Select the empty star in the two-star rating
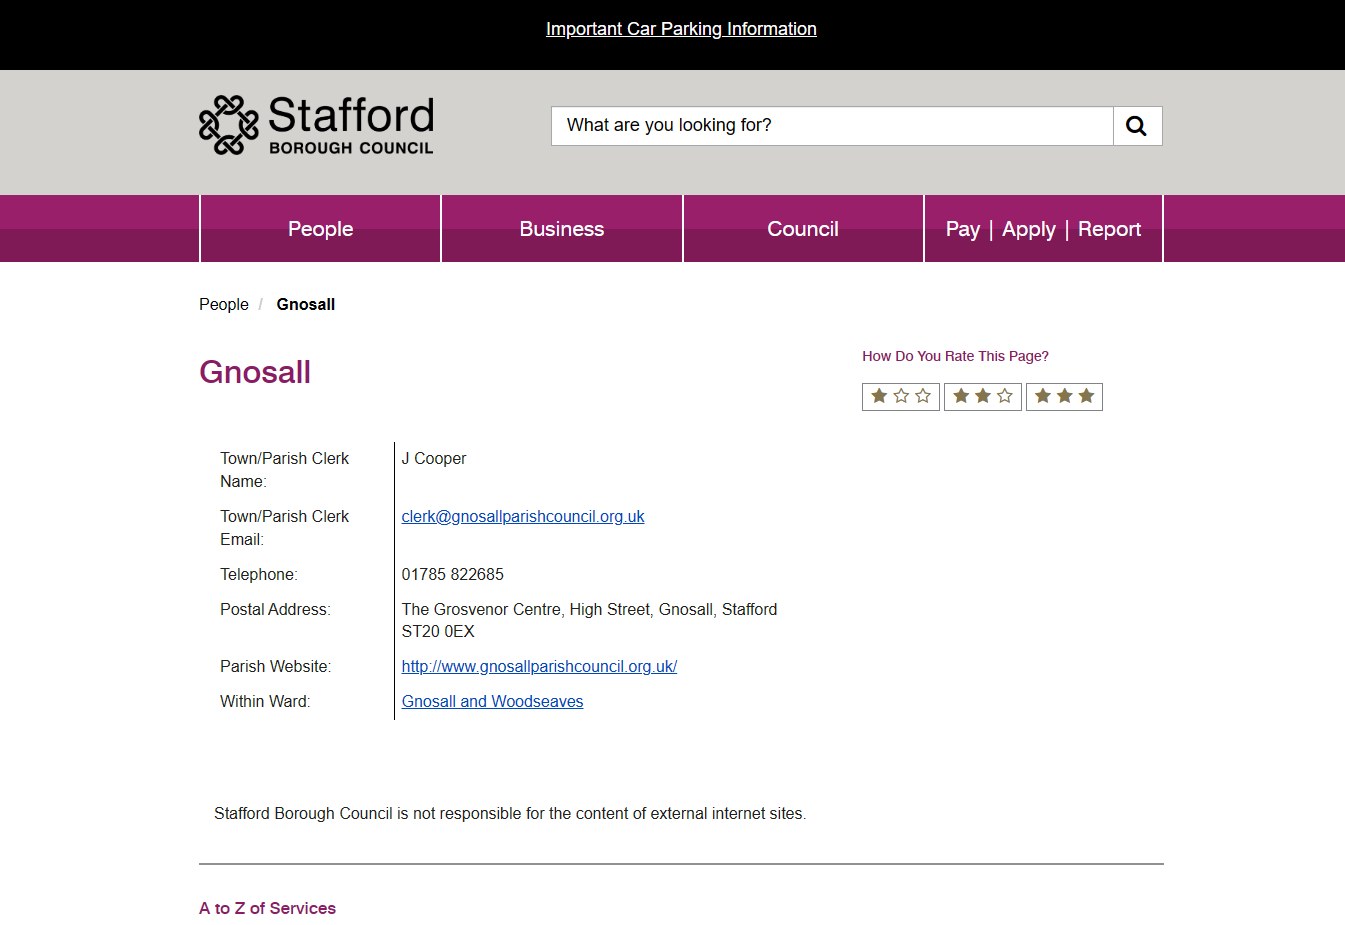1345x925 pixels. [1003, 396]
